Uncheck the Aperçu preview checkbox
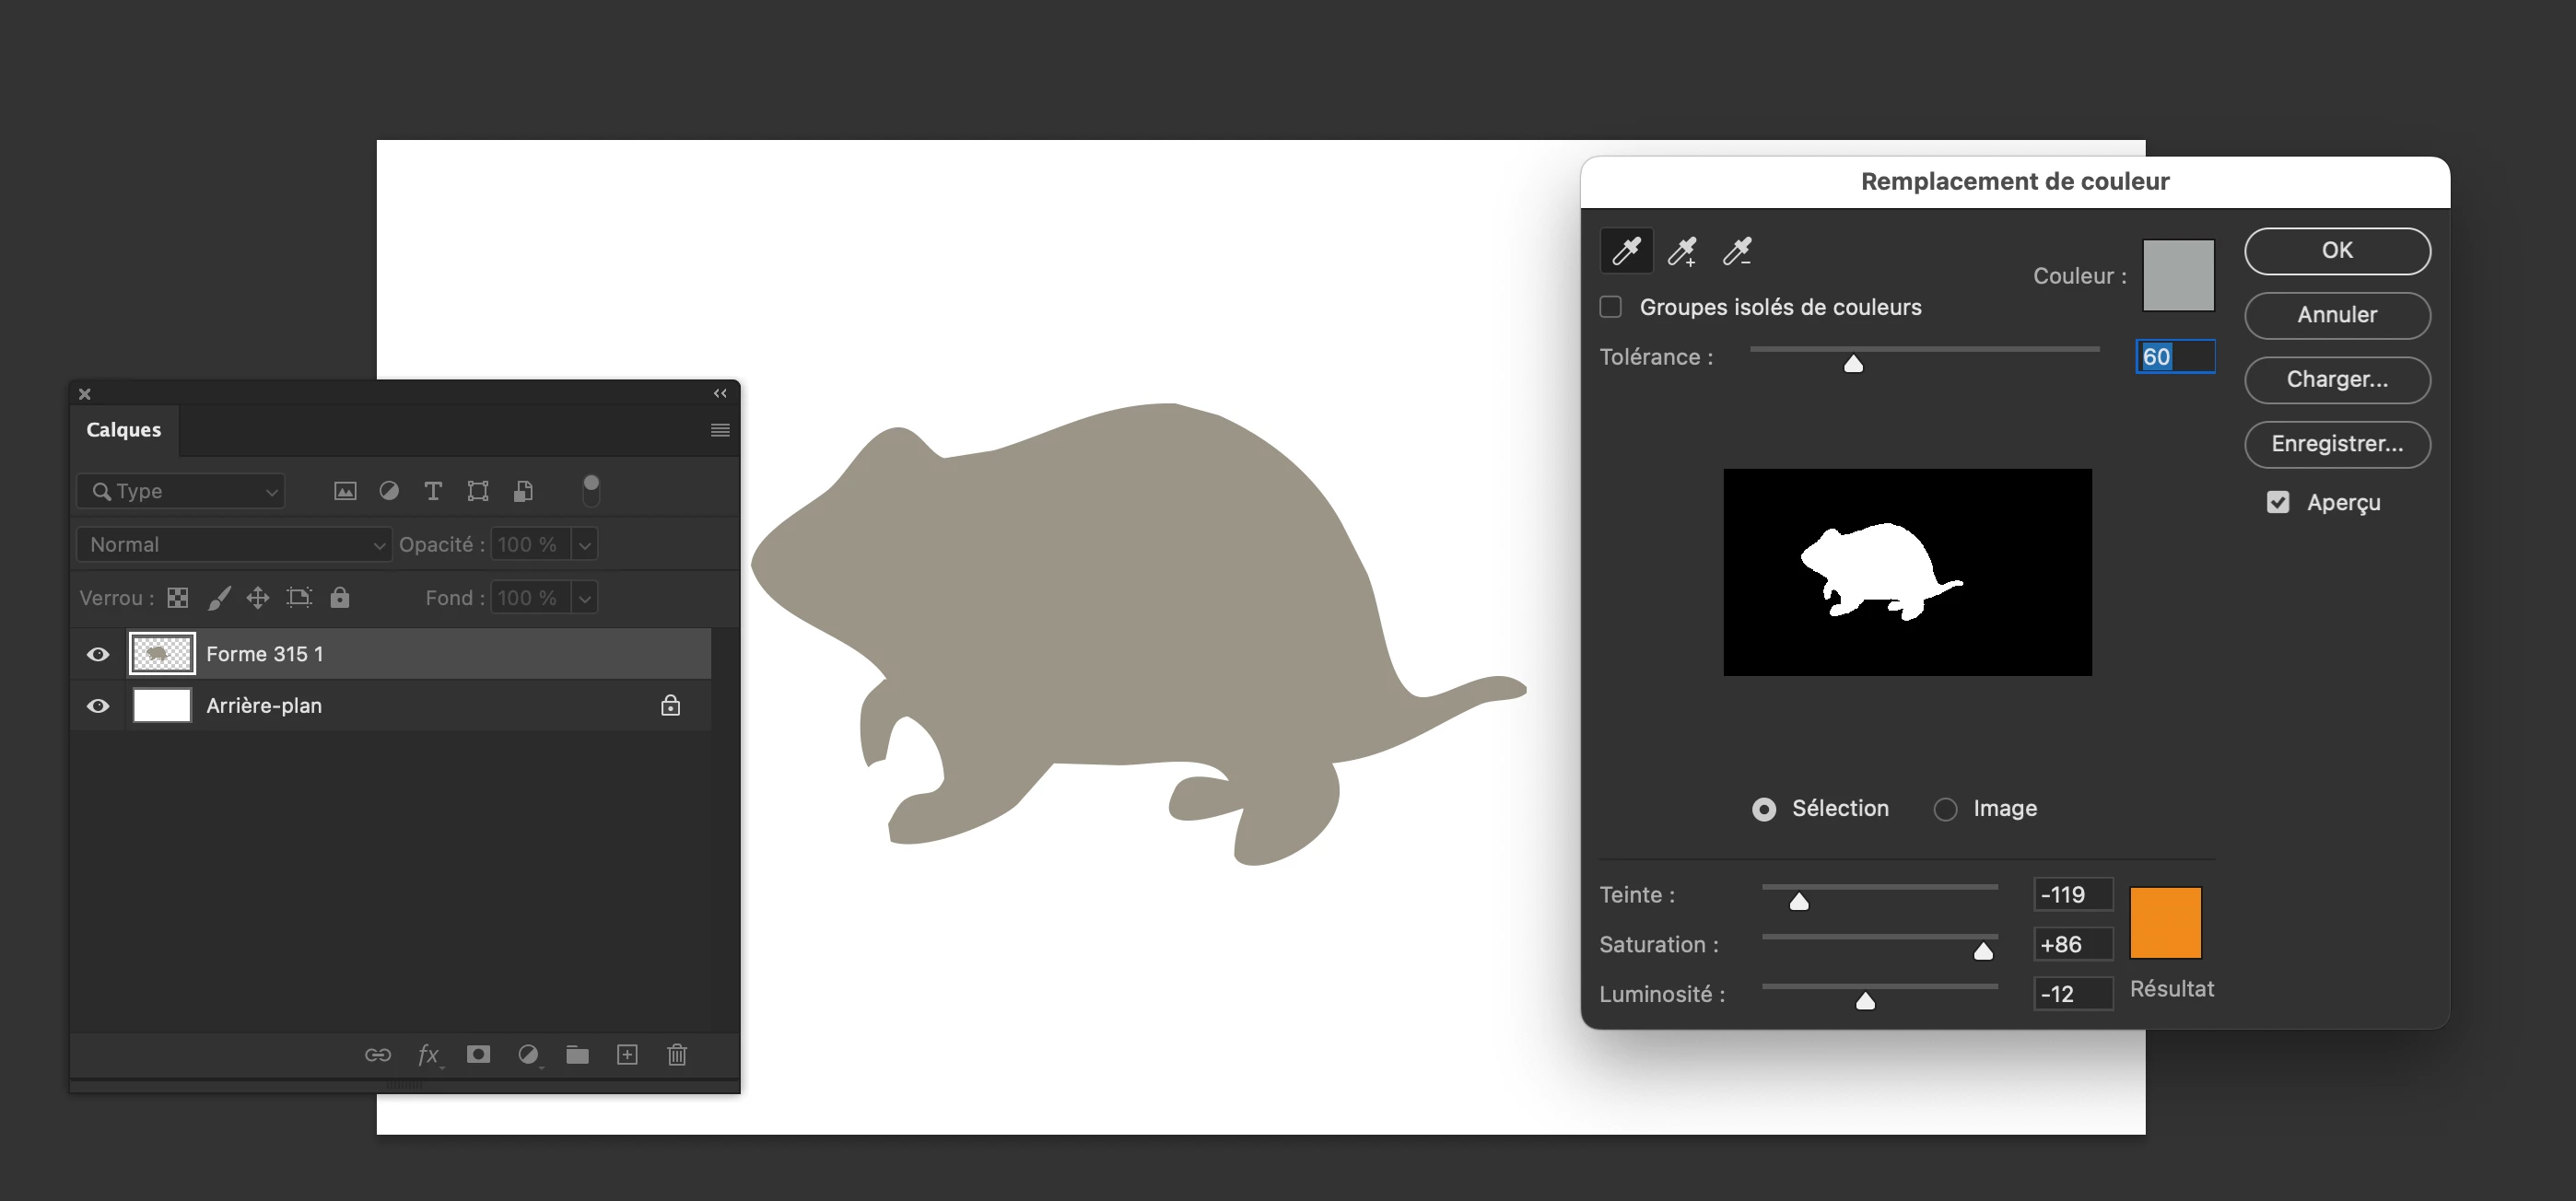Viewport: 2576px width, 1201px height. [x=2277, y=503]
